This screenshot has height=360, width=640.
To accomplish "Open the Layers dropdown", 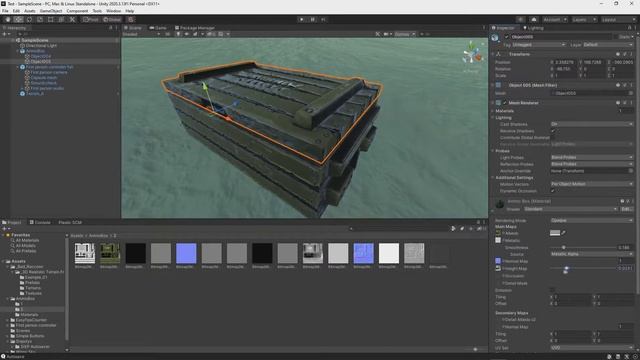I will click(x=584, y=19).
